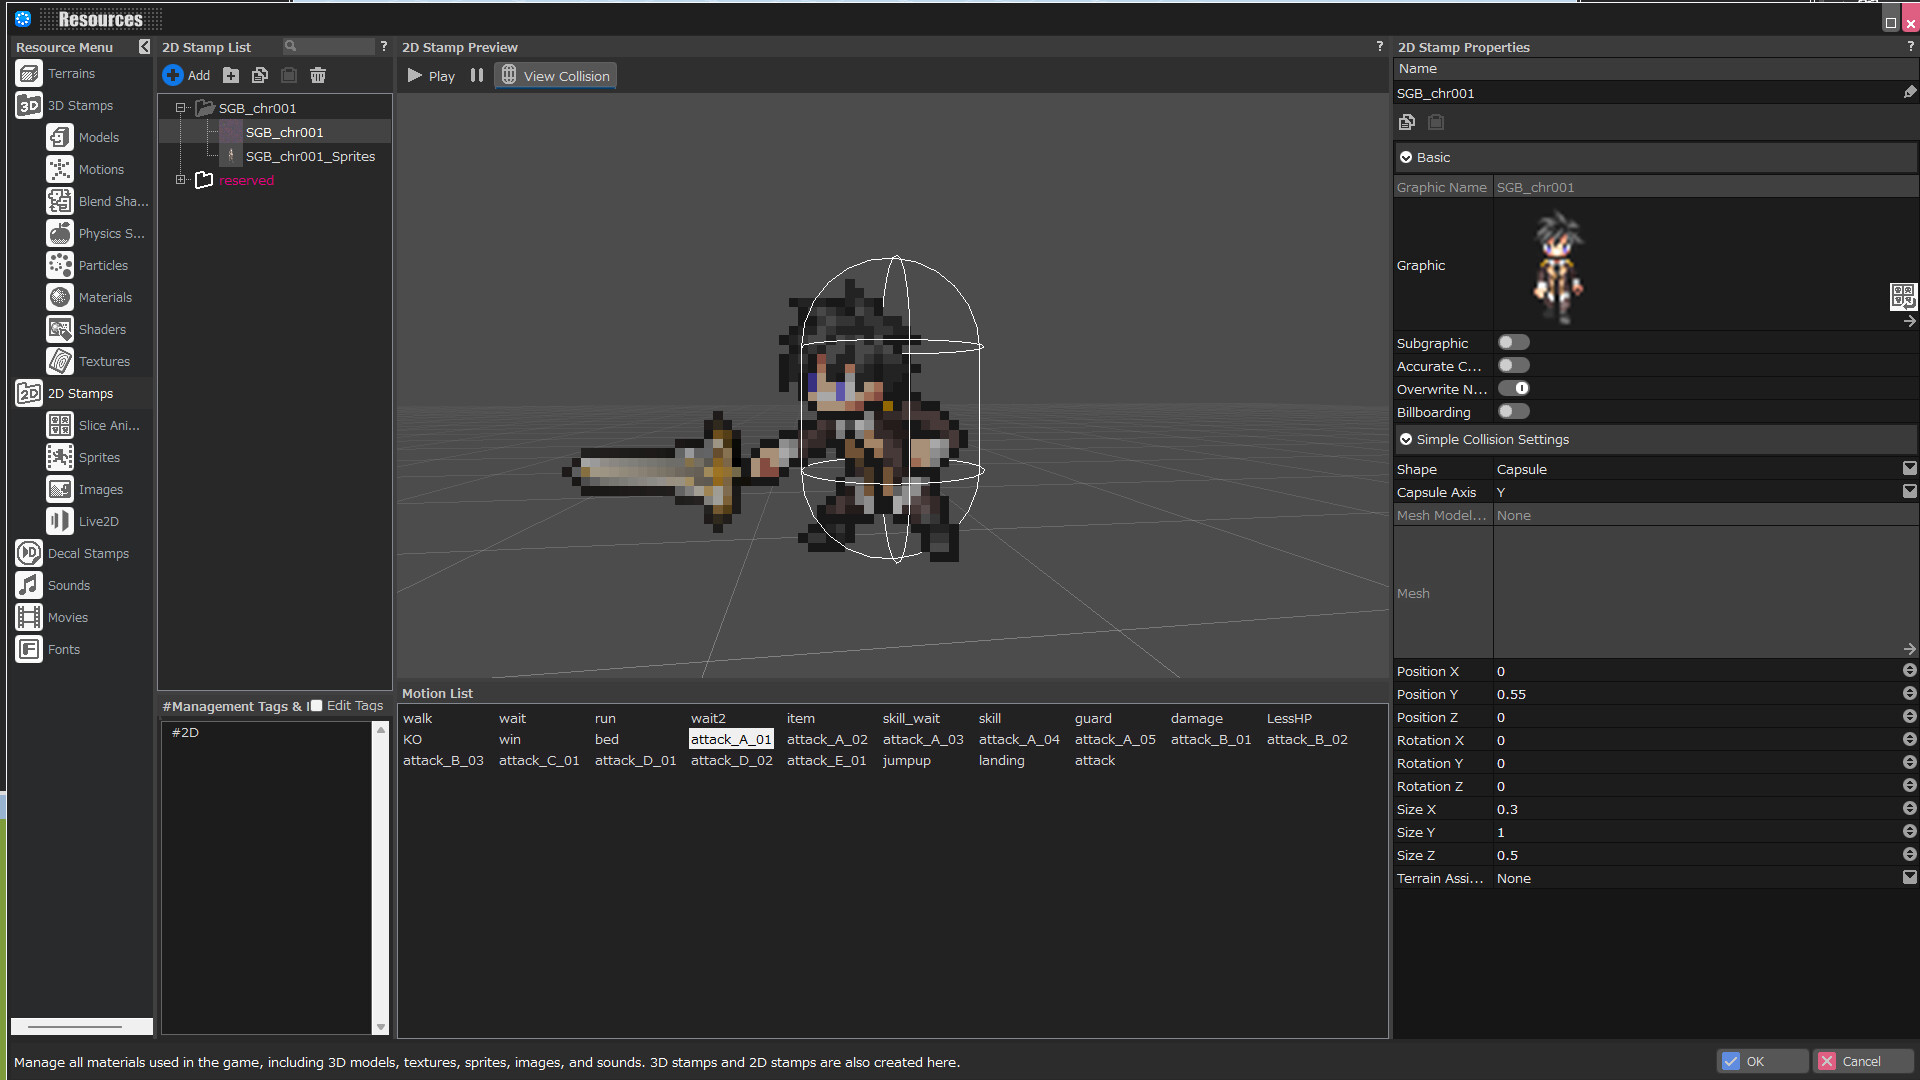This screenshot has height=1080, width=1920.
Task: Click the new folder icon in stamp list
Action: (x=231, y=75)
